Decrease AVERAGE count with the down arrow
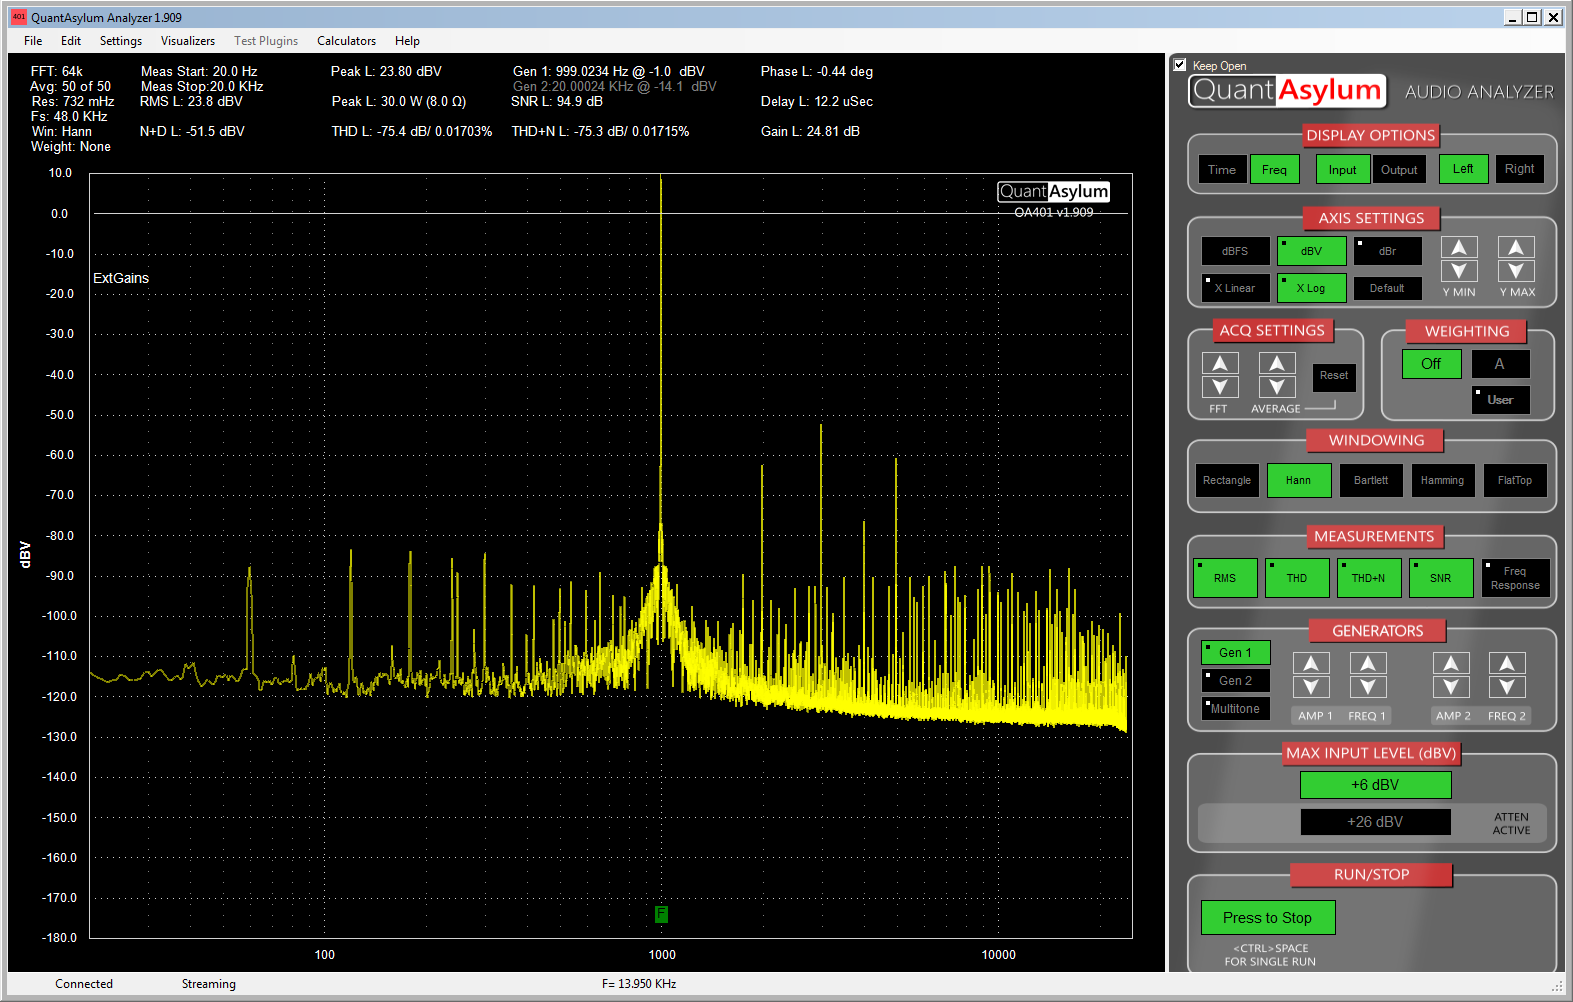Screen dimensions: 1573x1002 (x=1277, y=387)
